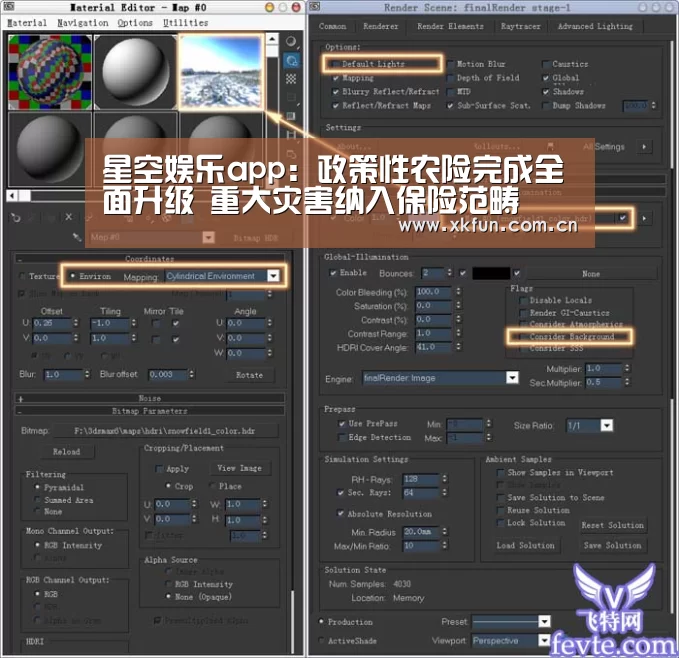This screenshot has width=679, height=658.
Task: Toggle the Global-Illumination Enable checkbox
Action: point(333,273)
